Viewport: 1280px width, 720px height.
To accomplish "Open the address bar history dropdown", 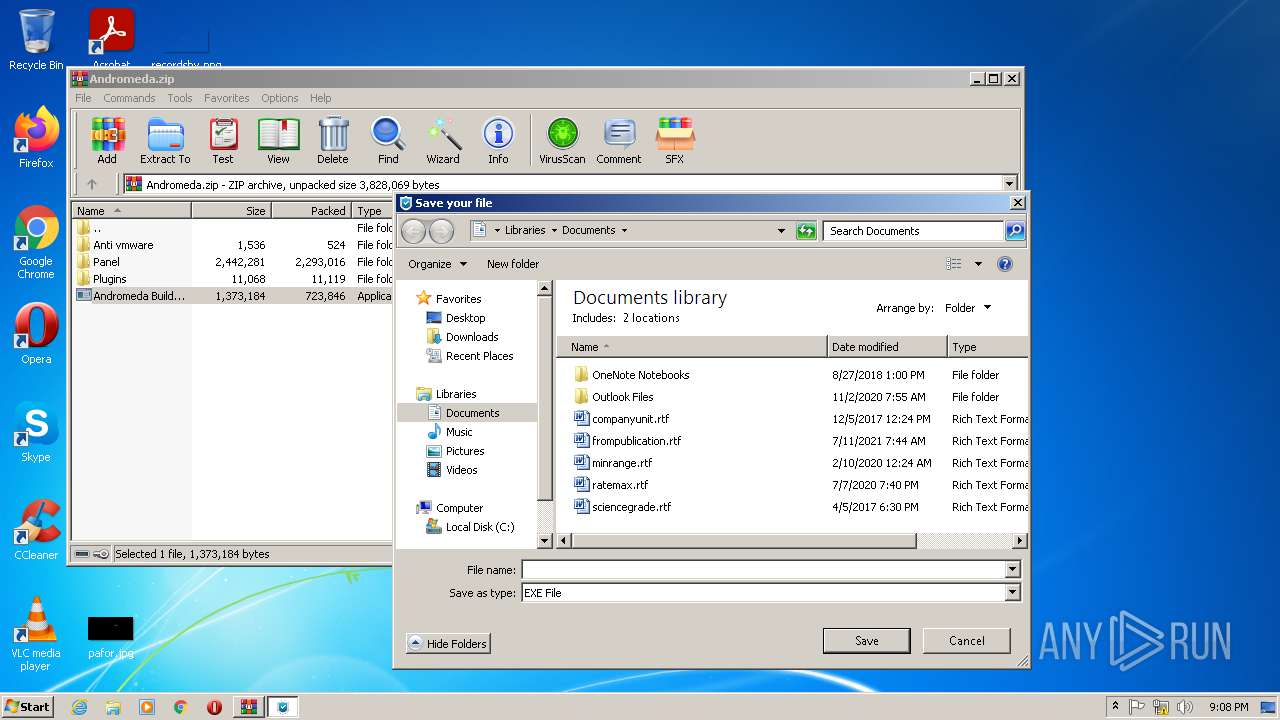I will coord(781,231).
